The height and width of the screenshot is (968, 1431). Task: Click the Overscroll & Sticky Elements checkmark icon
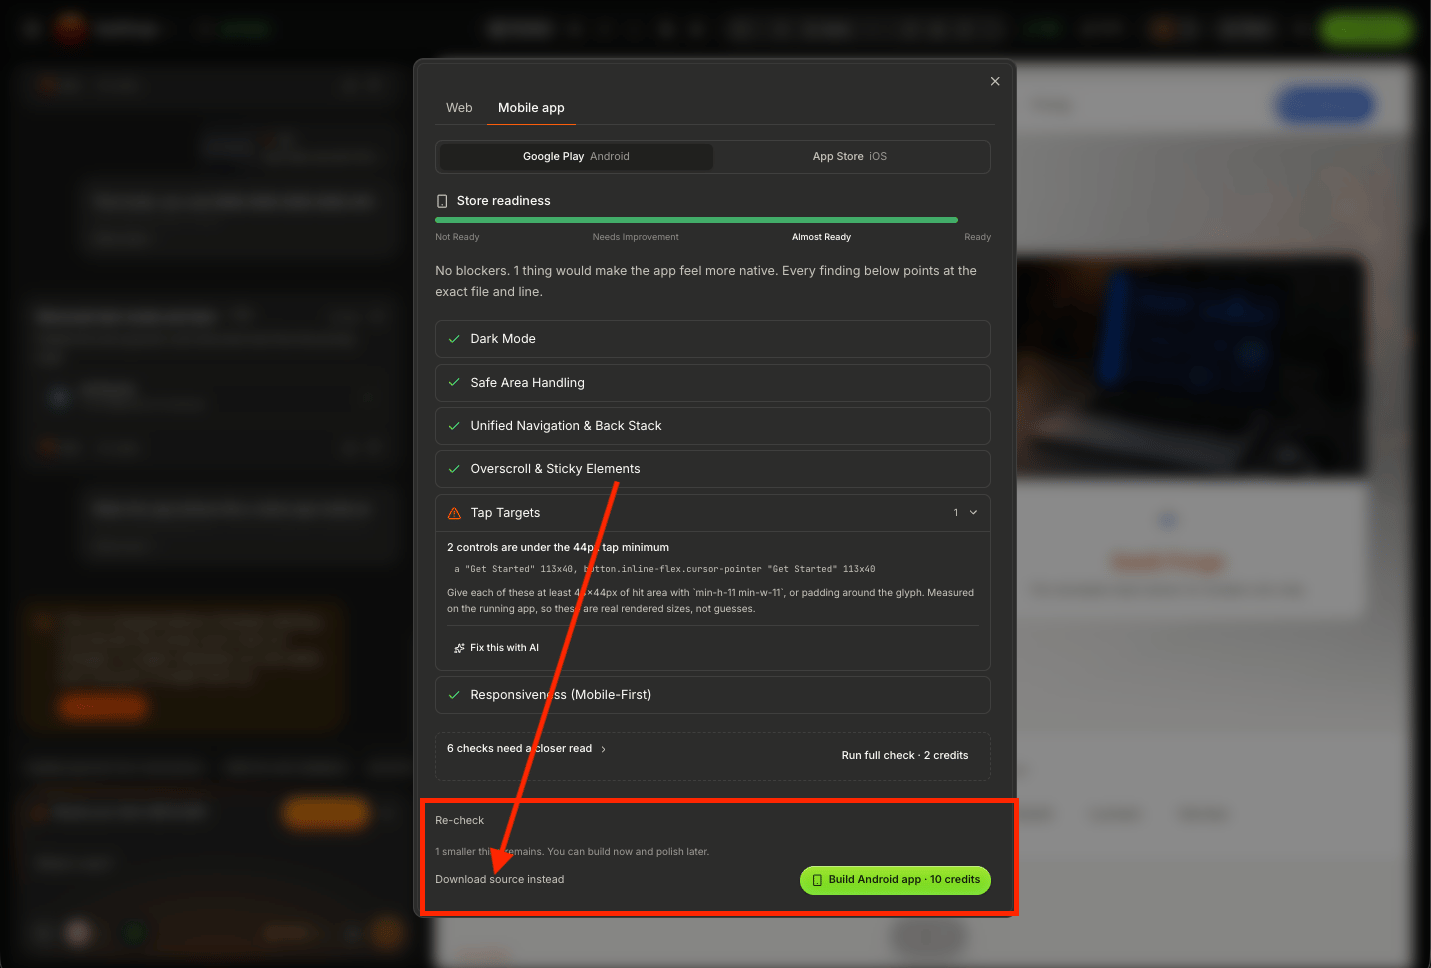(x=454, y=468)
